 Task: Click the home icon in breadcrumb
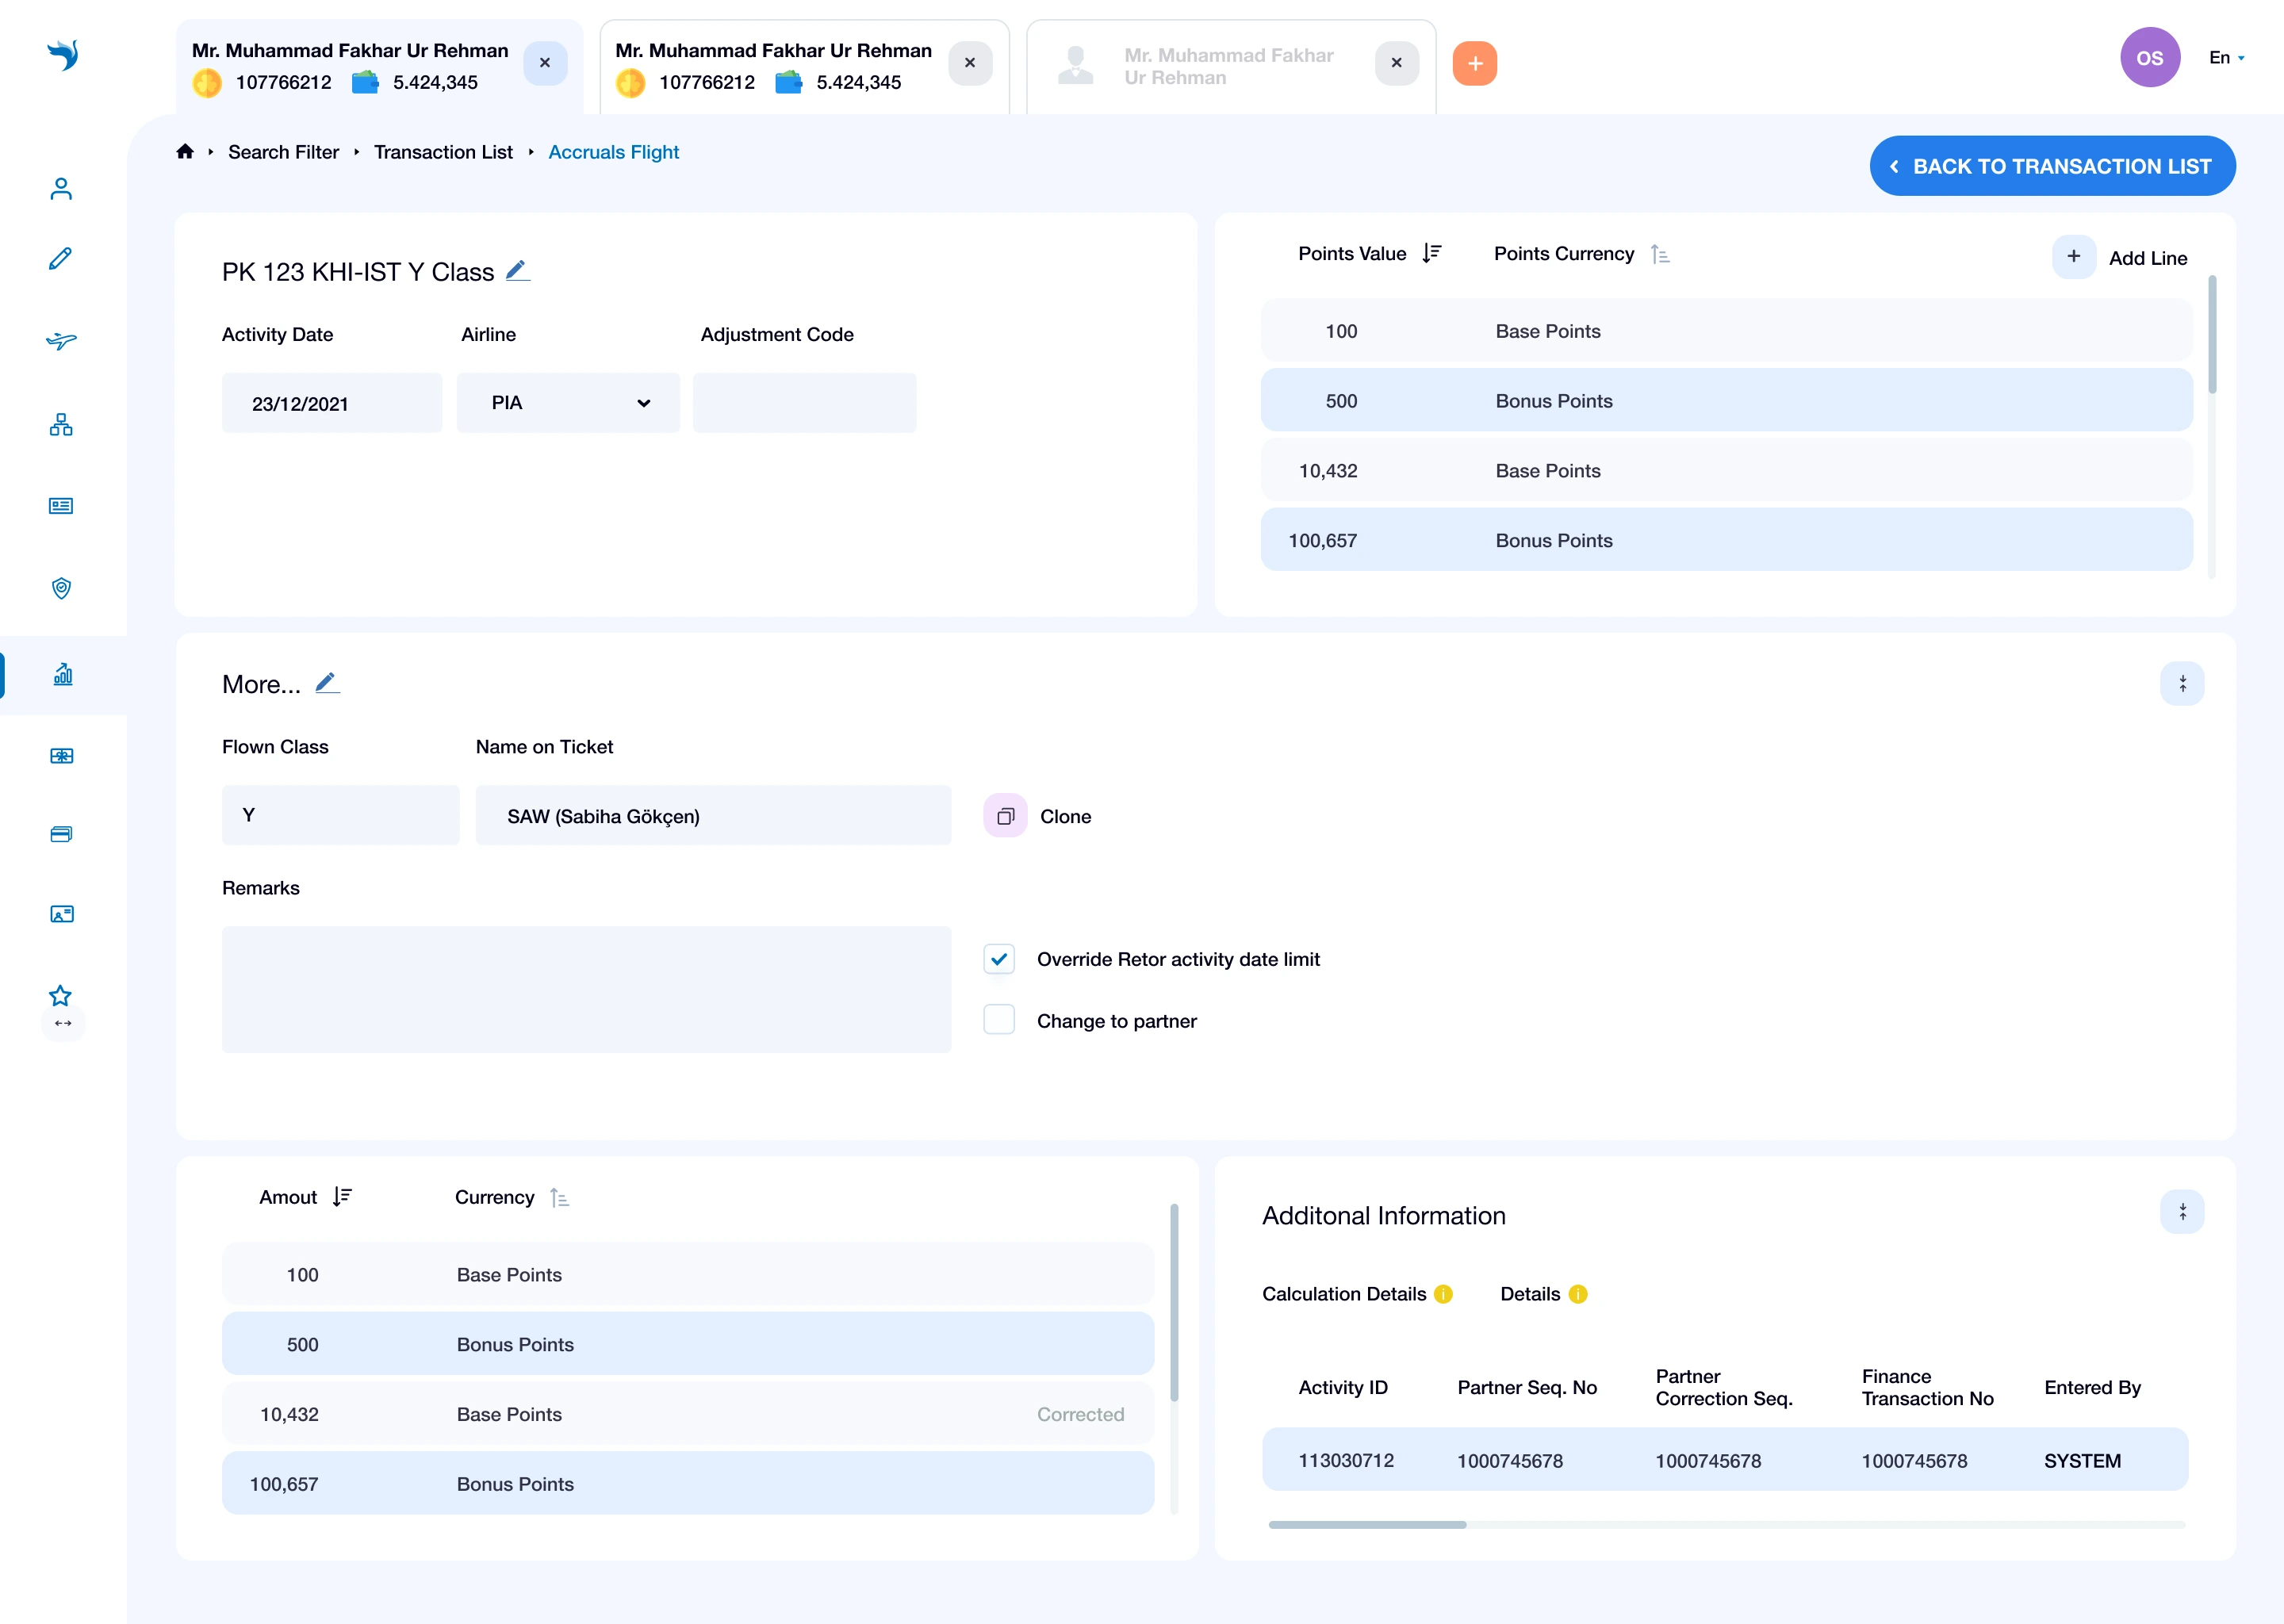(185, 152)
